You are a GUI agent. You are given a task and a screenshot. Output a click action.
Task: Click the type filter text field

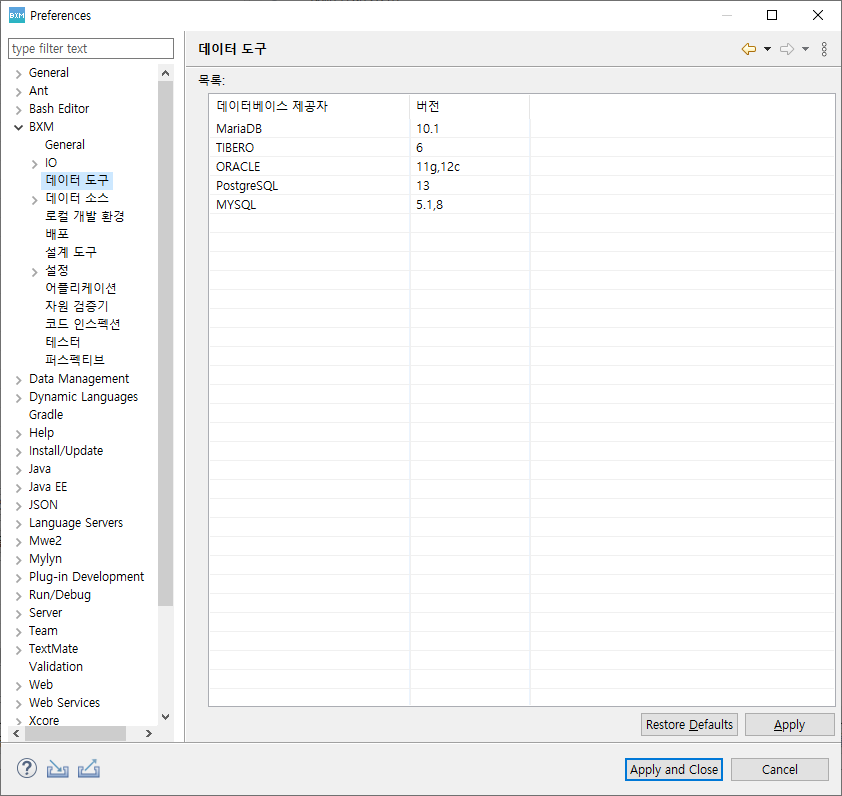(x=90, y=49)
